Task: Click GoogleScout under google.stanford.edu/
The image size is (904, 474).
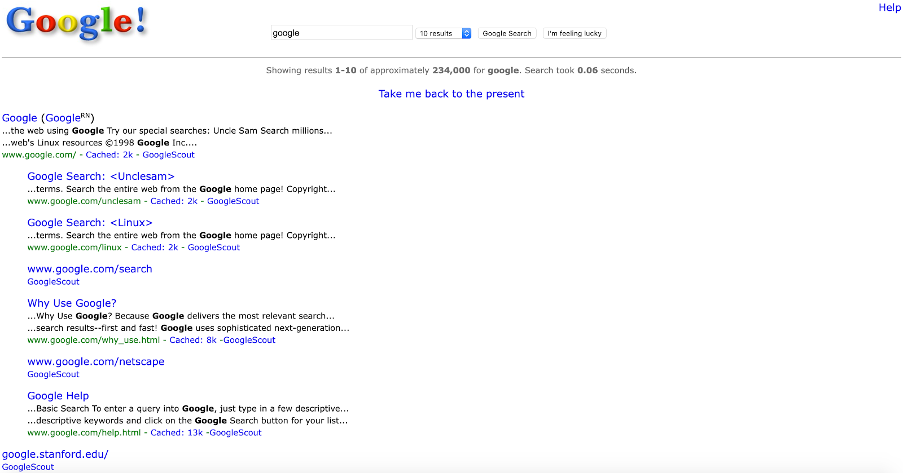Action: tap(28, 467)
